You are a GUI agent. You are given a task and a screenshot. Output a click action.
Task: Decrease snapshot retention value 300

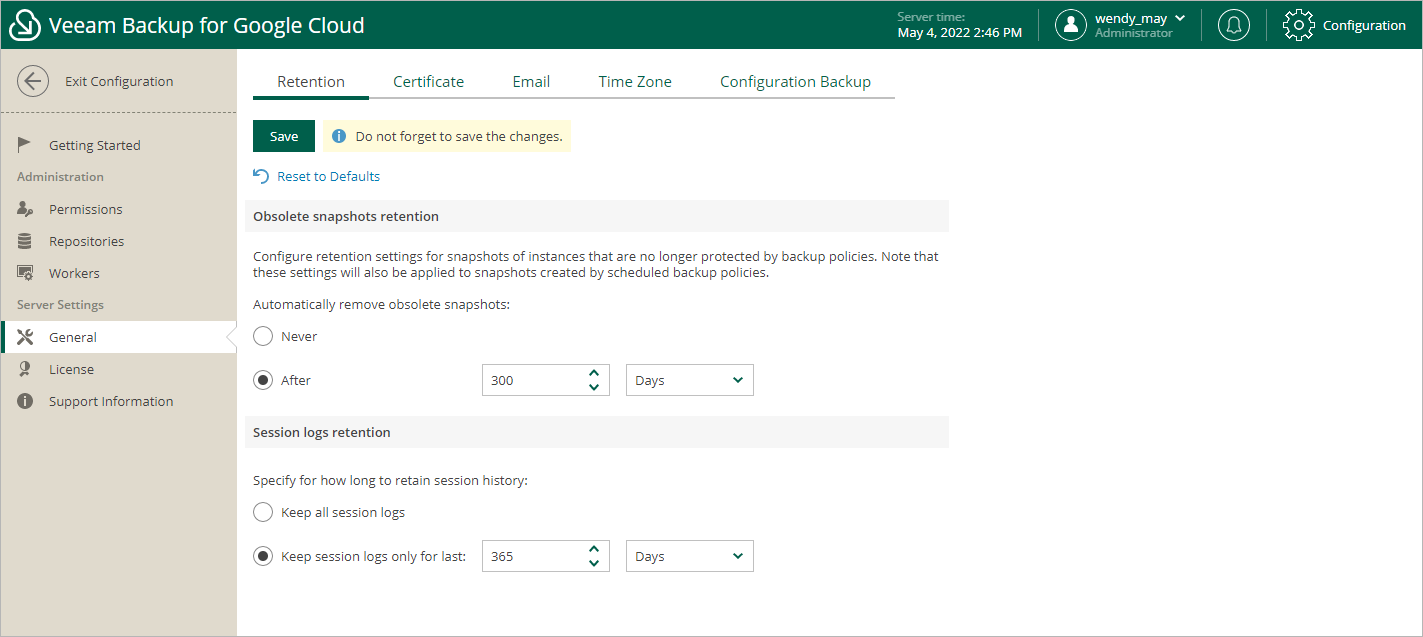coord(594,388)
